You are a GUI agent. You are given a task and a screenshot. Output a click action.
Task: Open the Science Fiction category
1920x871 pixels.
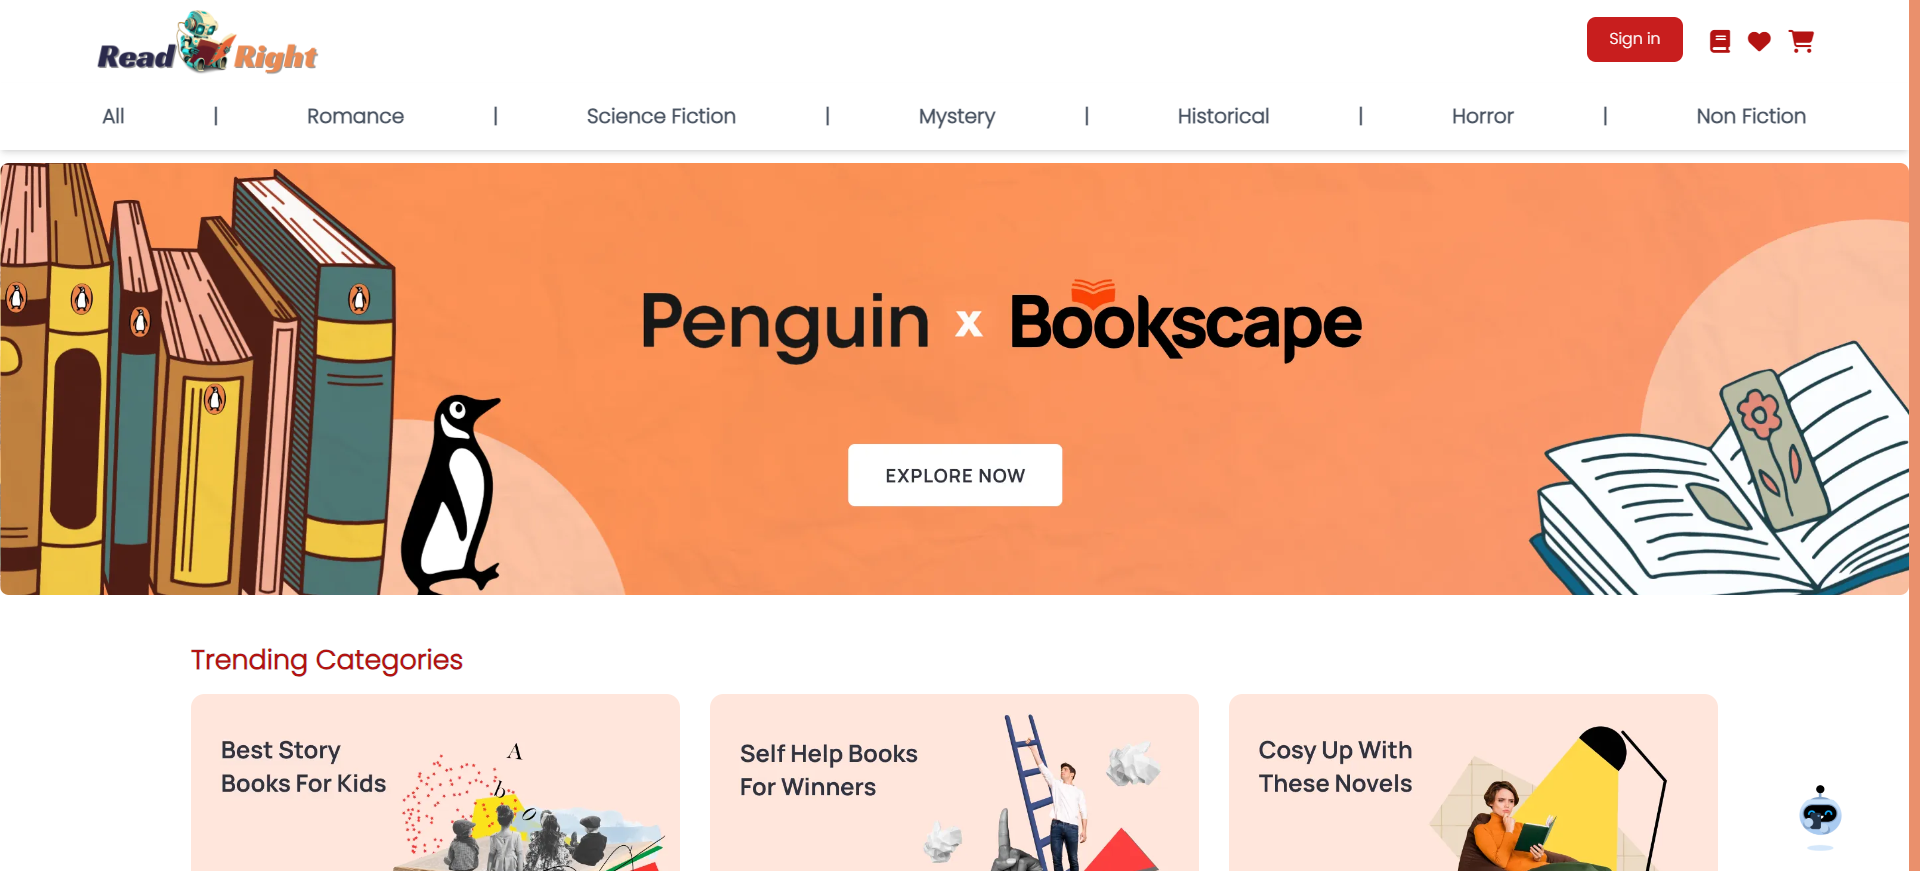pyautogui.click(x=661, y=116)
